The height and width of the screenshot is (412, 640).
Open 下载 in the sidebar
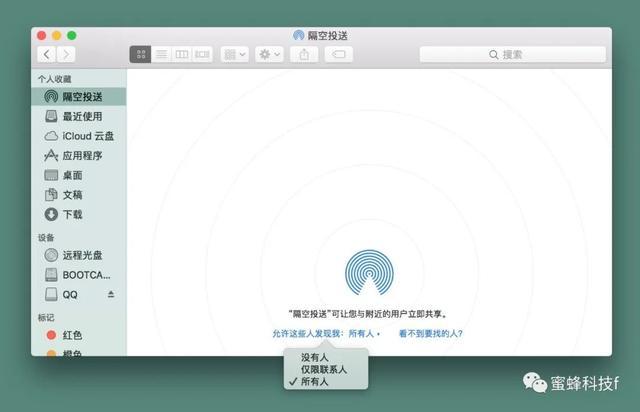[x=79, y=214]
